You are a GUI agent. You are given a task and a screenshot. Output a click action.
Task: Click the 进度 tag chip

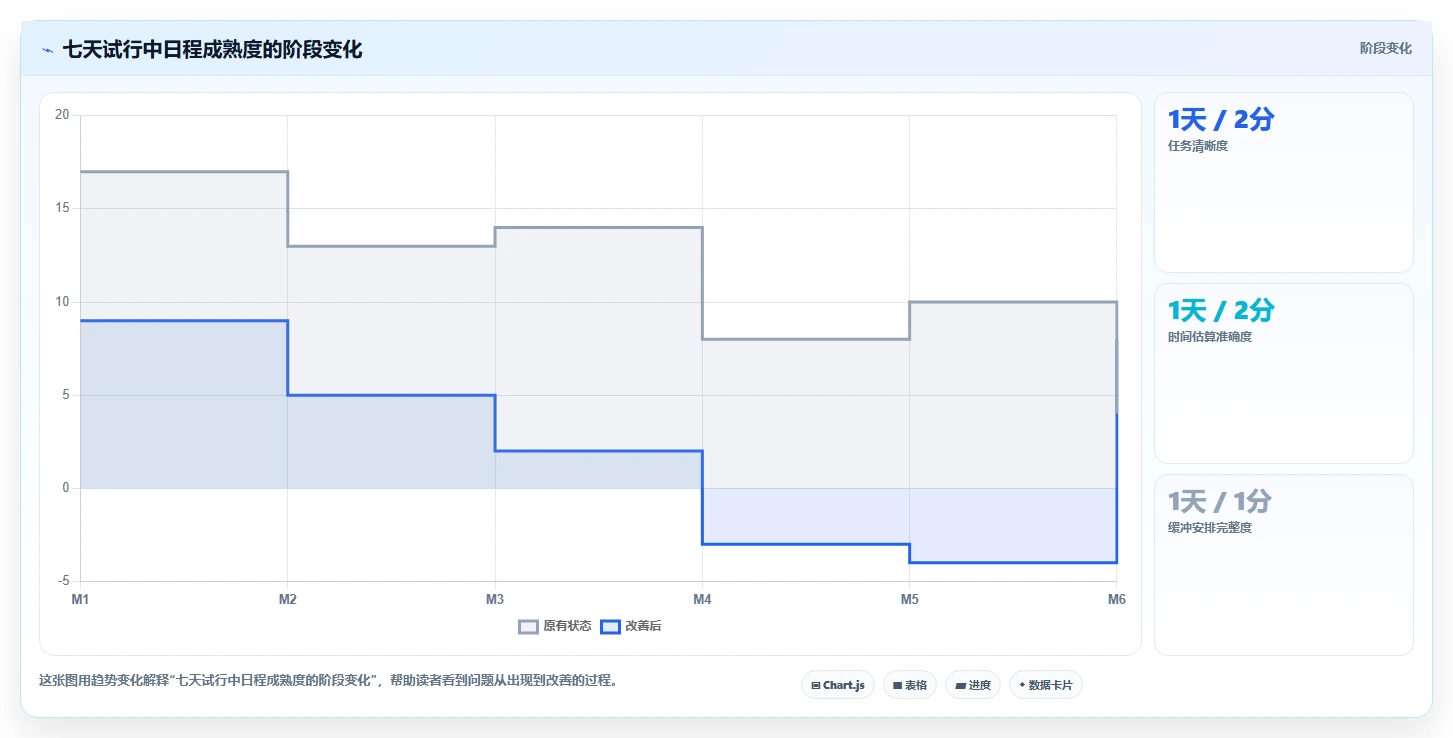[x=973, y=685]
